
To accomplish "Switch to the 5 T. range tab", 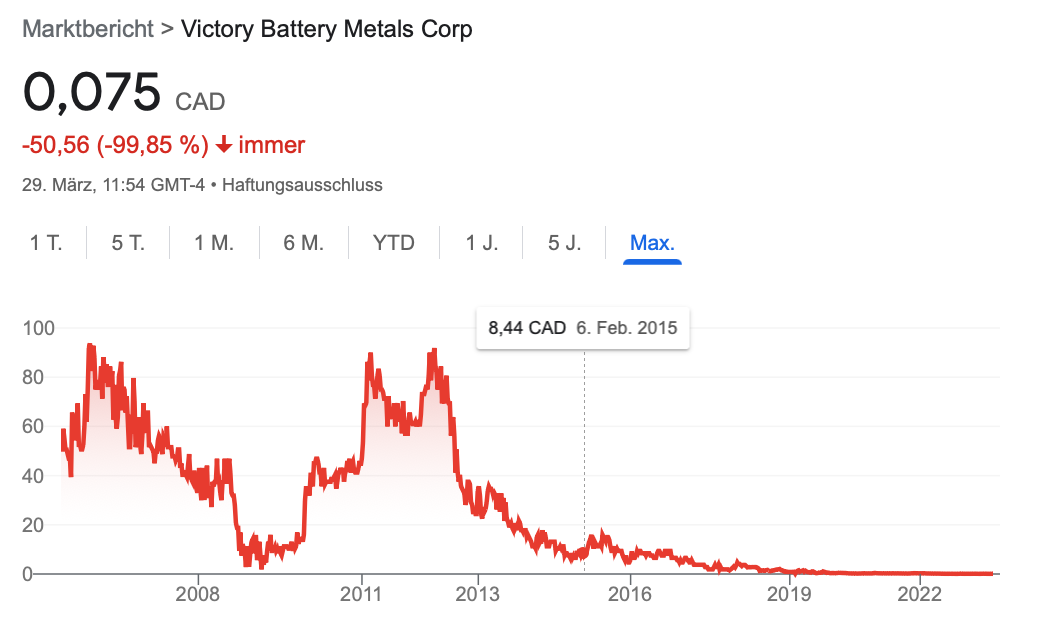I will 128,243.
